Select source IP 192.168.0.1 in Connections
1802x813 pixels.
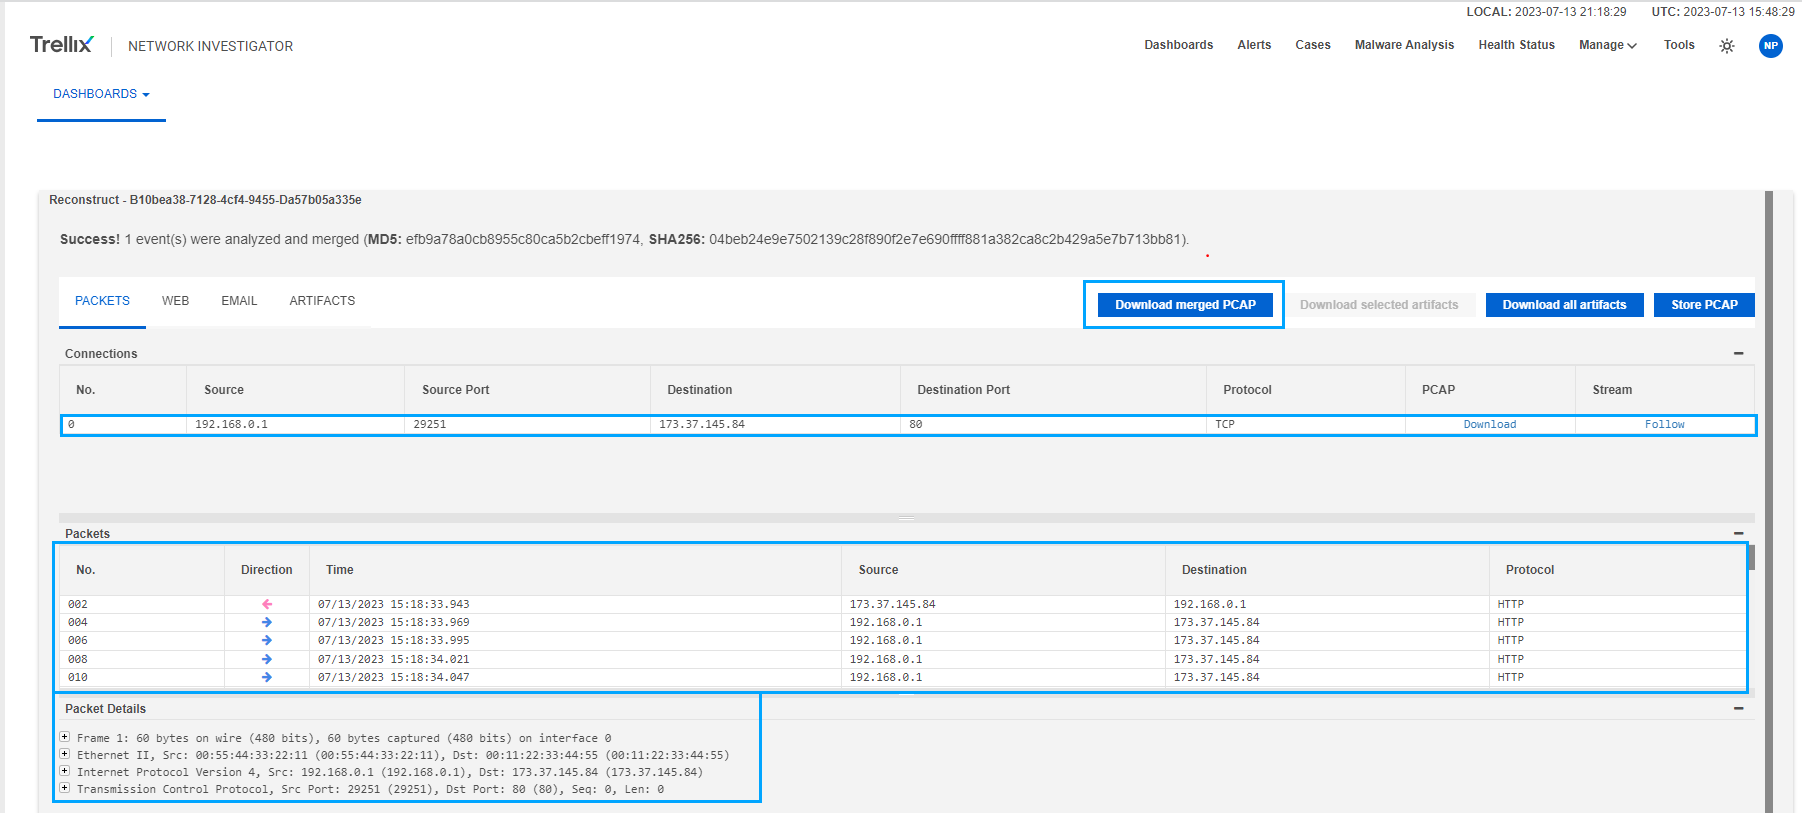tap(231, 425)
